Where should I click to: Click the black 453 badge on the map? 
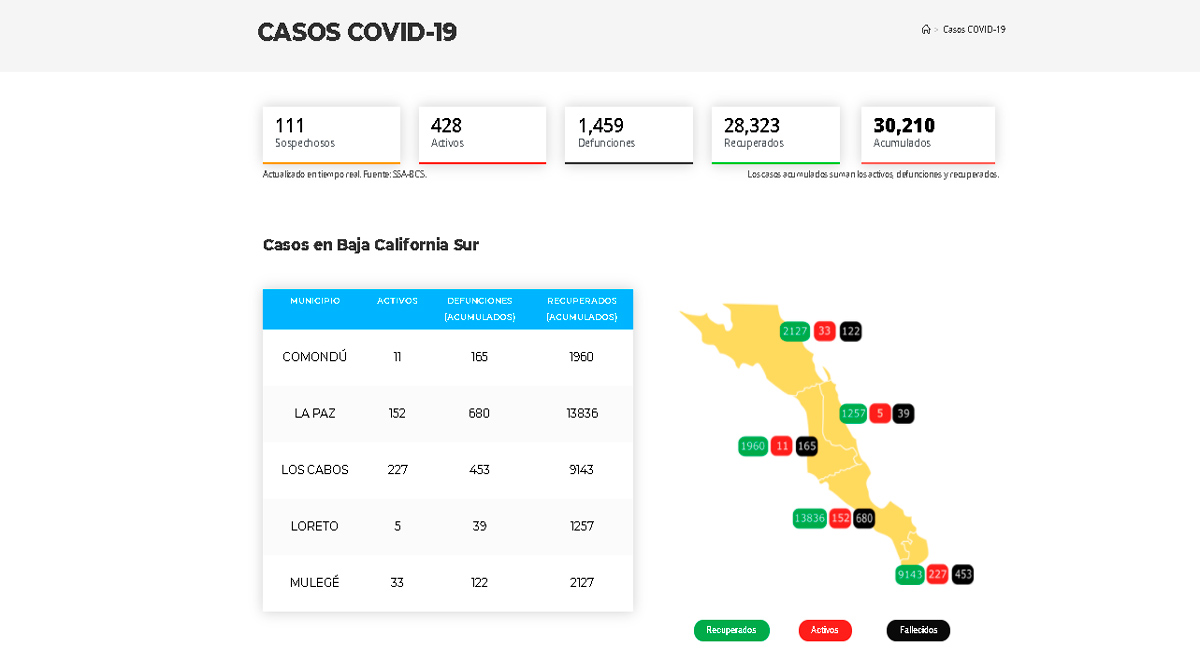tap(961, 574)
